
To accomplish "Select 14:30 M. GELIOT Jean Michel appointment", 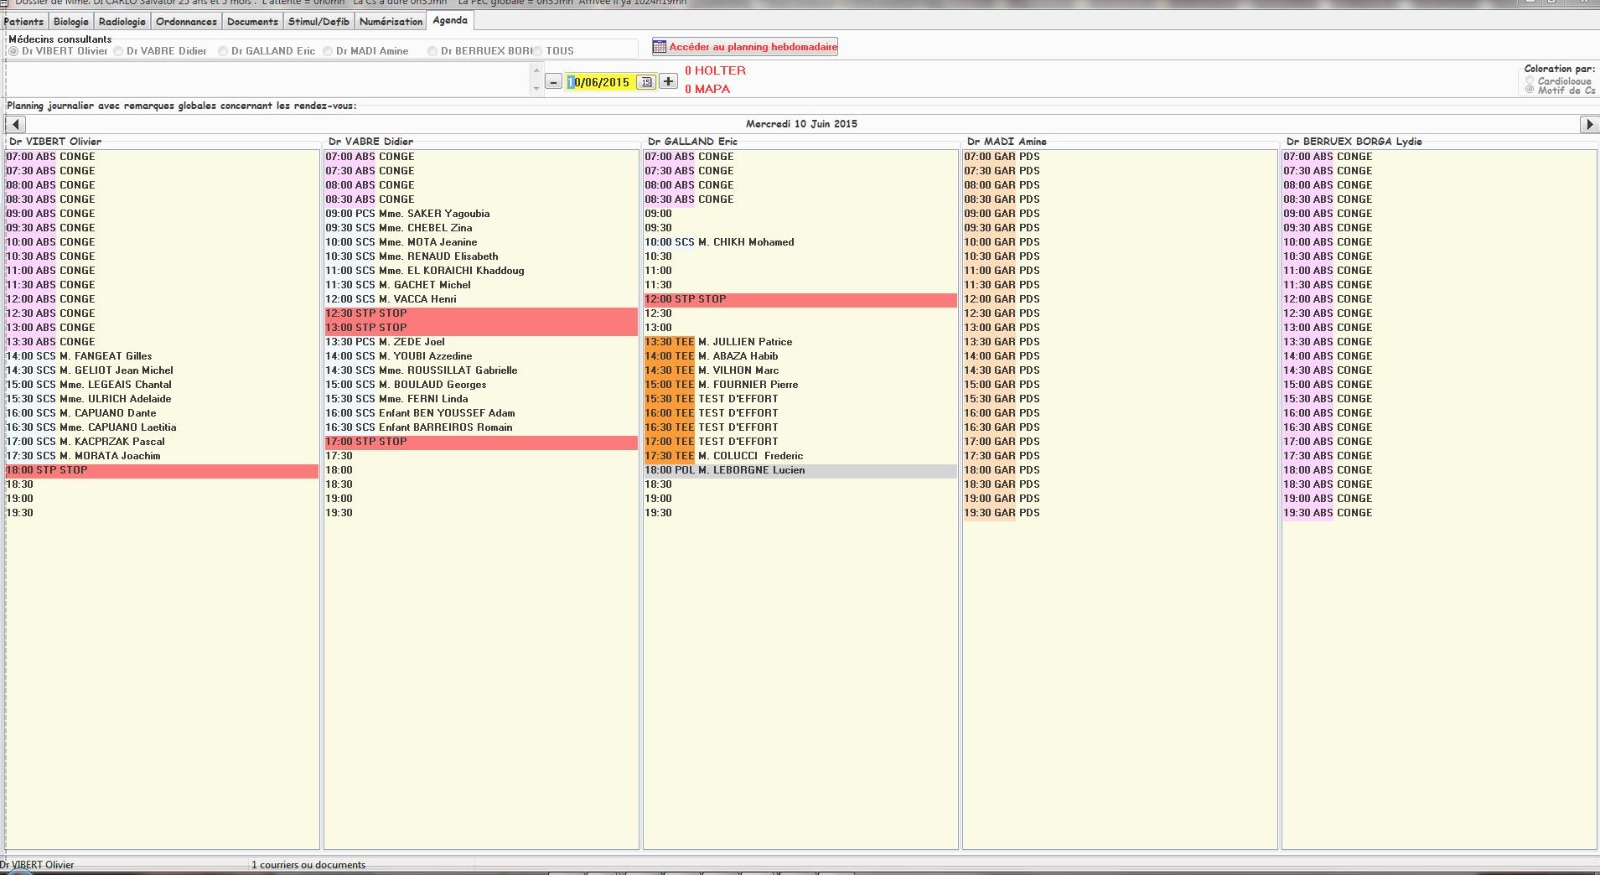I will (x=162, y=370).
